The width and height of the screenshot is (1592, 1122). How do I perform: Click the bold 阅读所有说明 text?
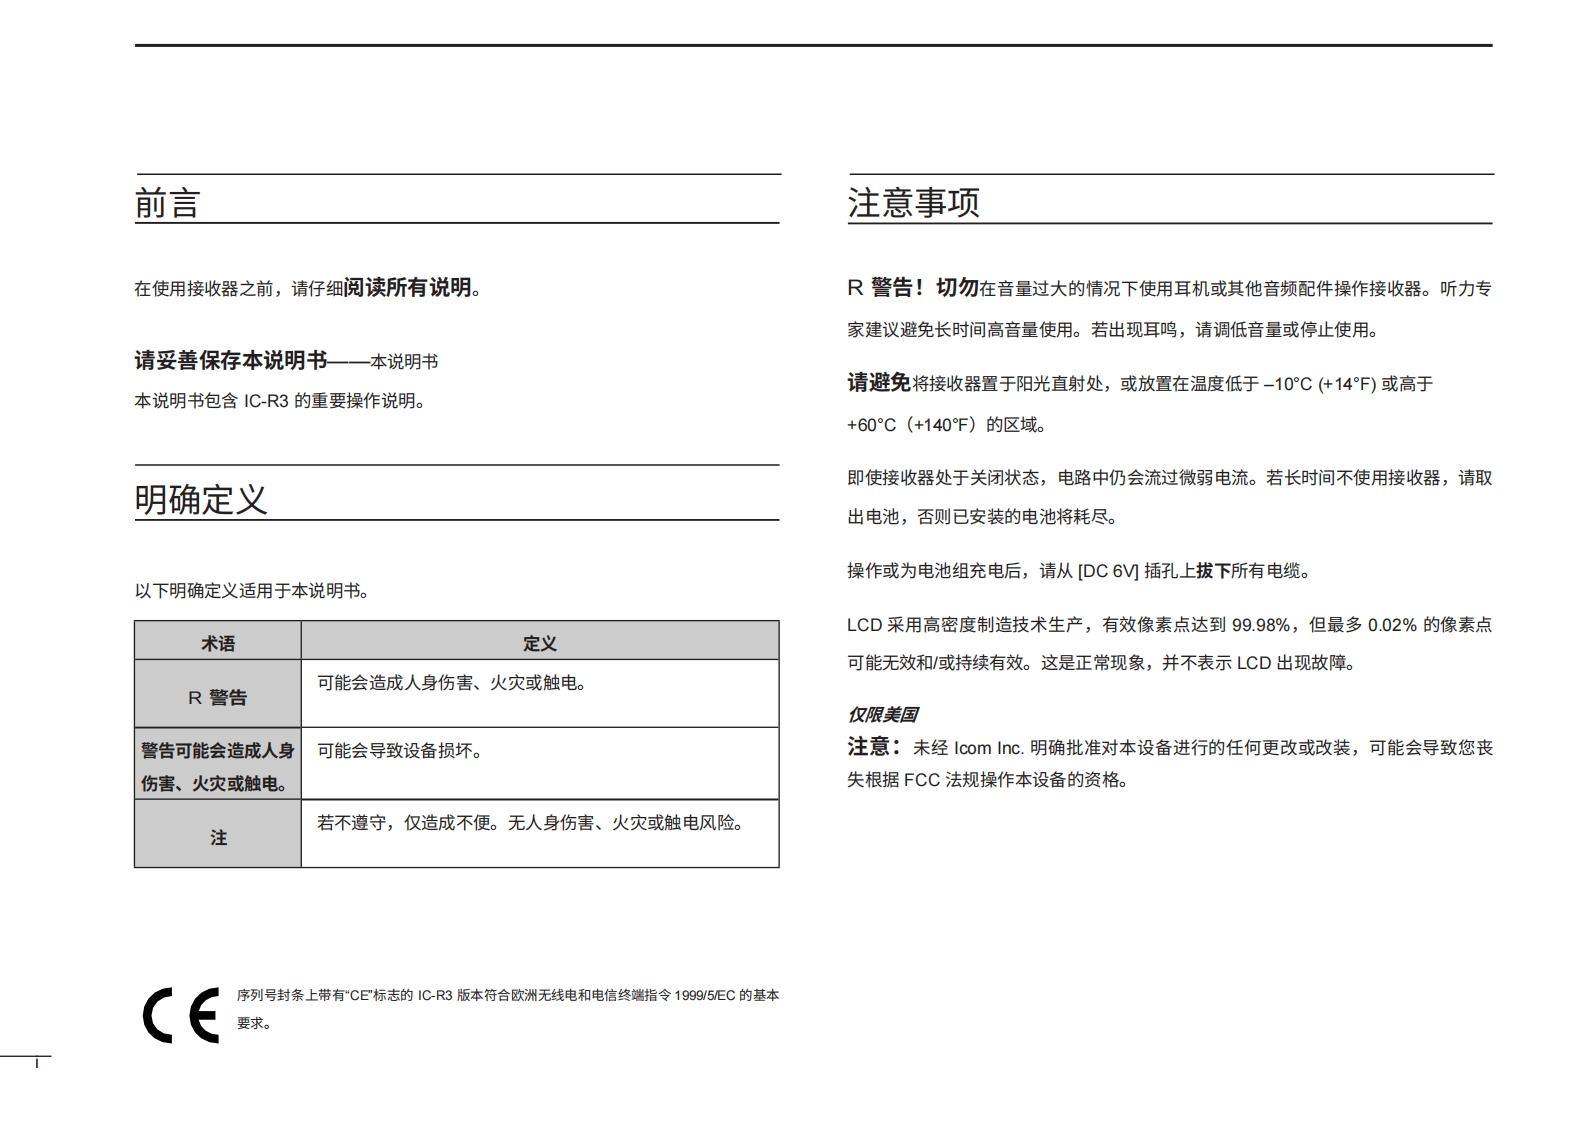pos(407,288)
